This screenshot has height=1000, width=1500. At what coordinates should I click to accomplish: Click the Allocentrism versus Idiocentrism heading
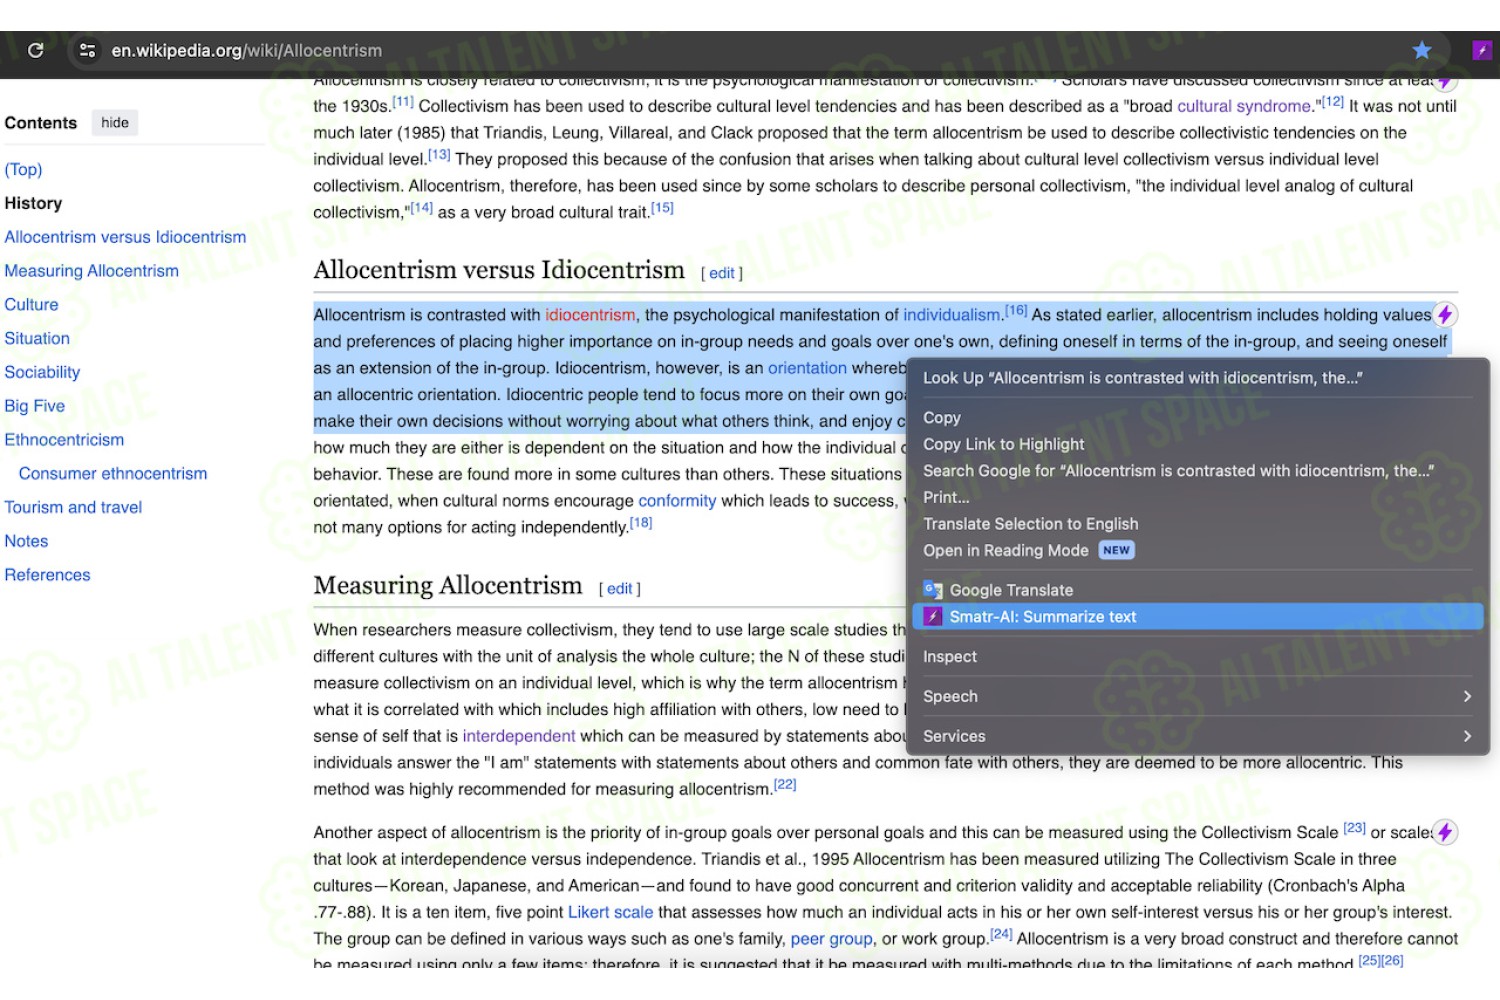click(x=499, y=270)
